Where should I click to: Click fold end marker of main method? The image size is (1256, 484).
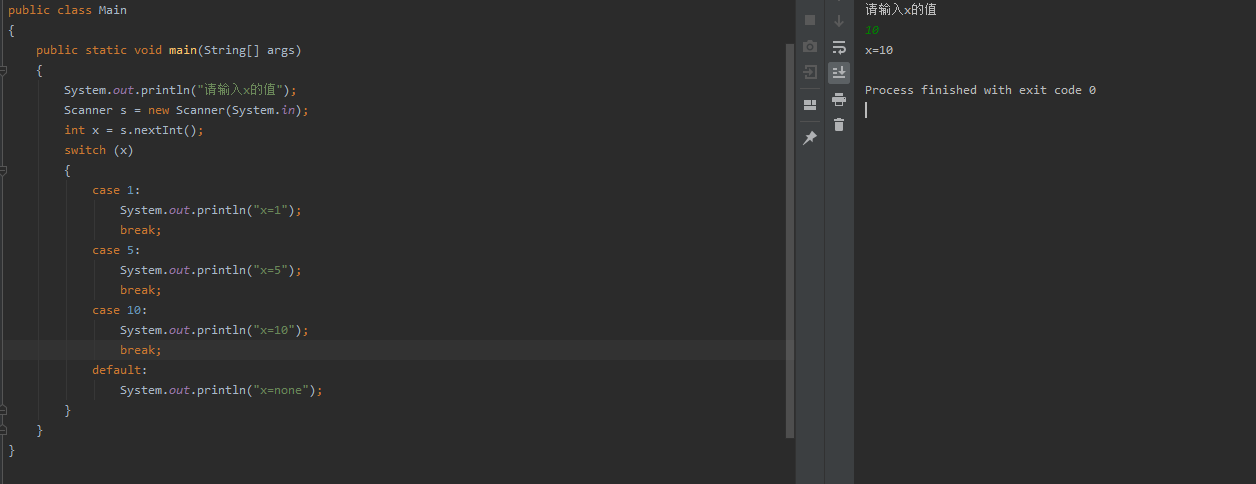3,430
